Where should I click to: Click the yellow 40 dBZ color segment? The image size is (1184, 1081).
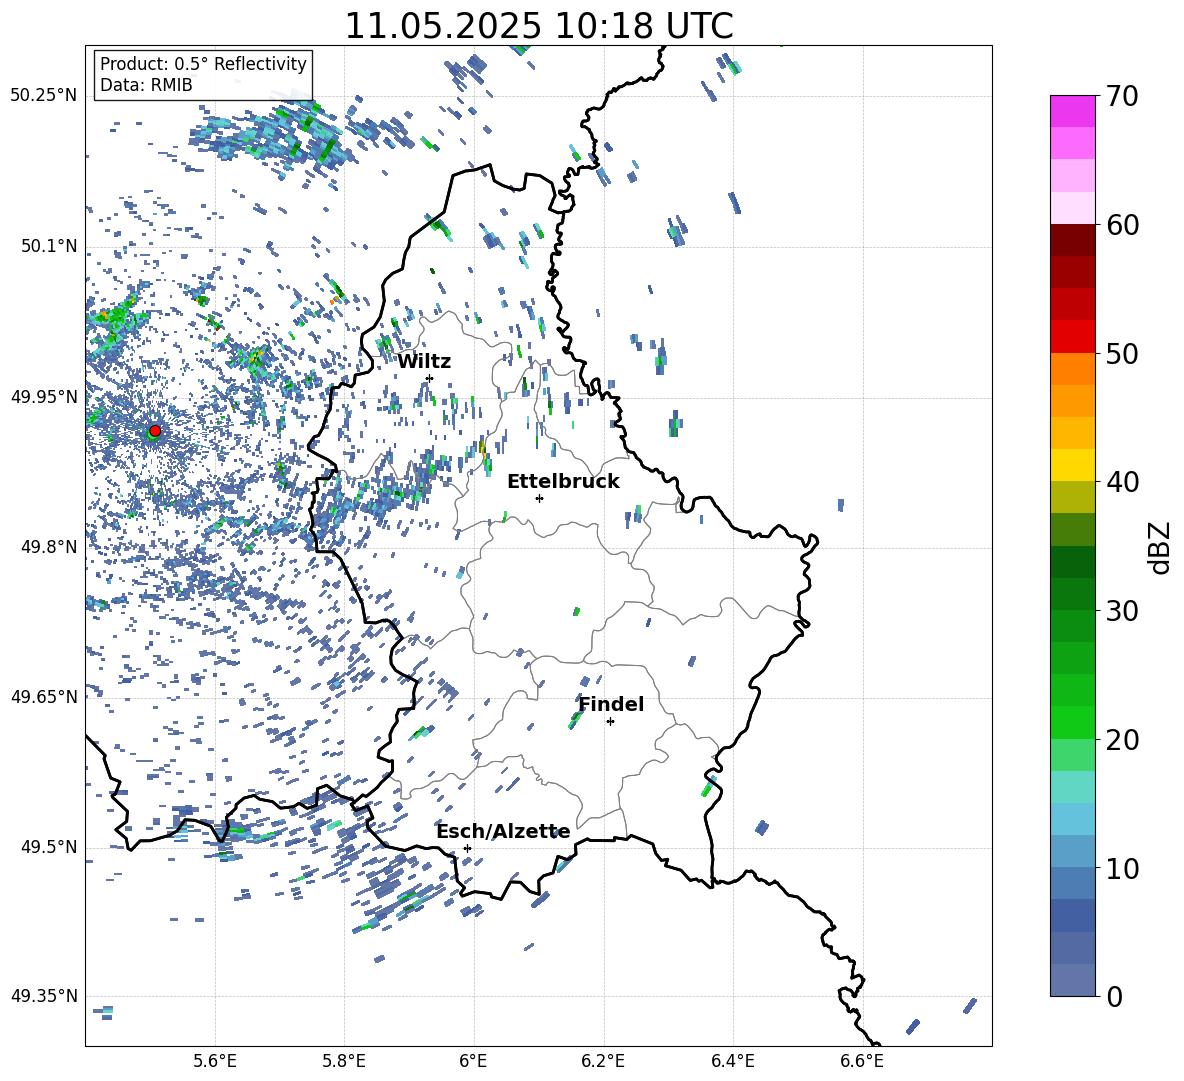[1072, 465]
